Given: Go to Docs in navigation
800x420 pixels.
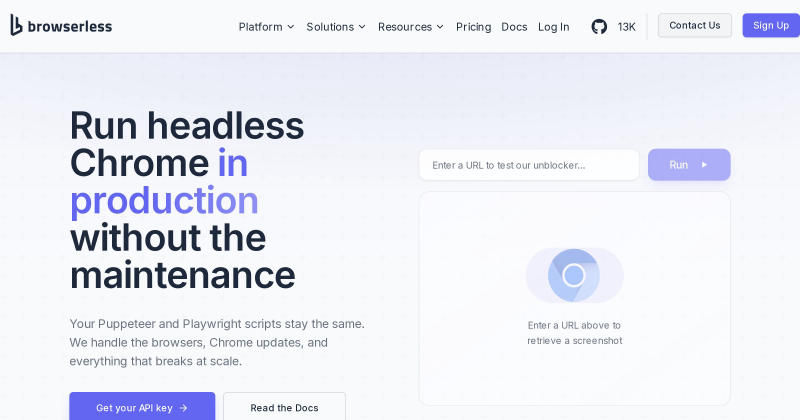Looking at the screenshot, I should 514,27.
